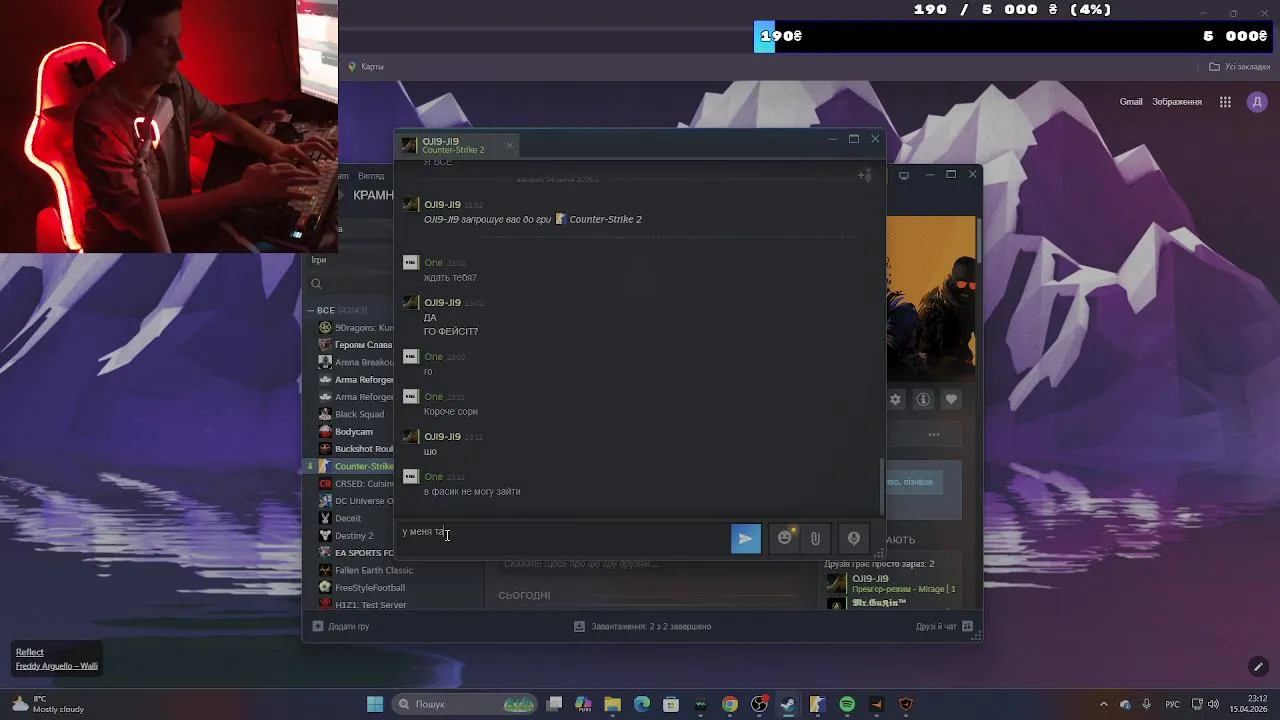The image size is (1280, 720).
Task: Select Destiny 2 in the games list
Action: (x=355, y=535)
